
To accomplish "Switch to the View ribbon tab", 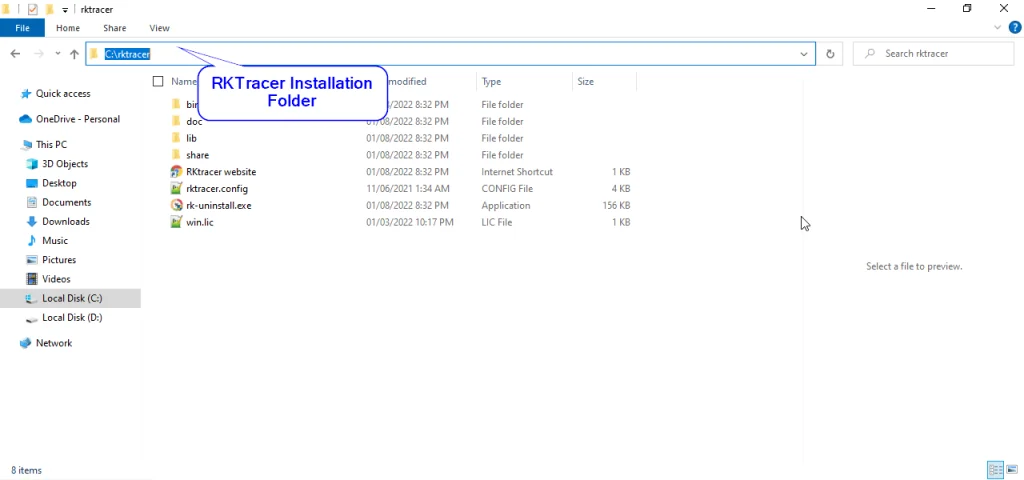I will [x=159, y=28].
